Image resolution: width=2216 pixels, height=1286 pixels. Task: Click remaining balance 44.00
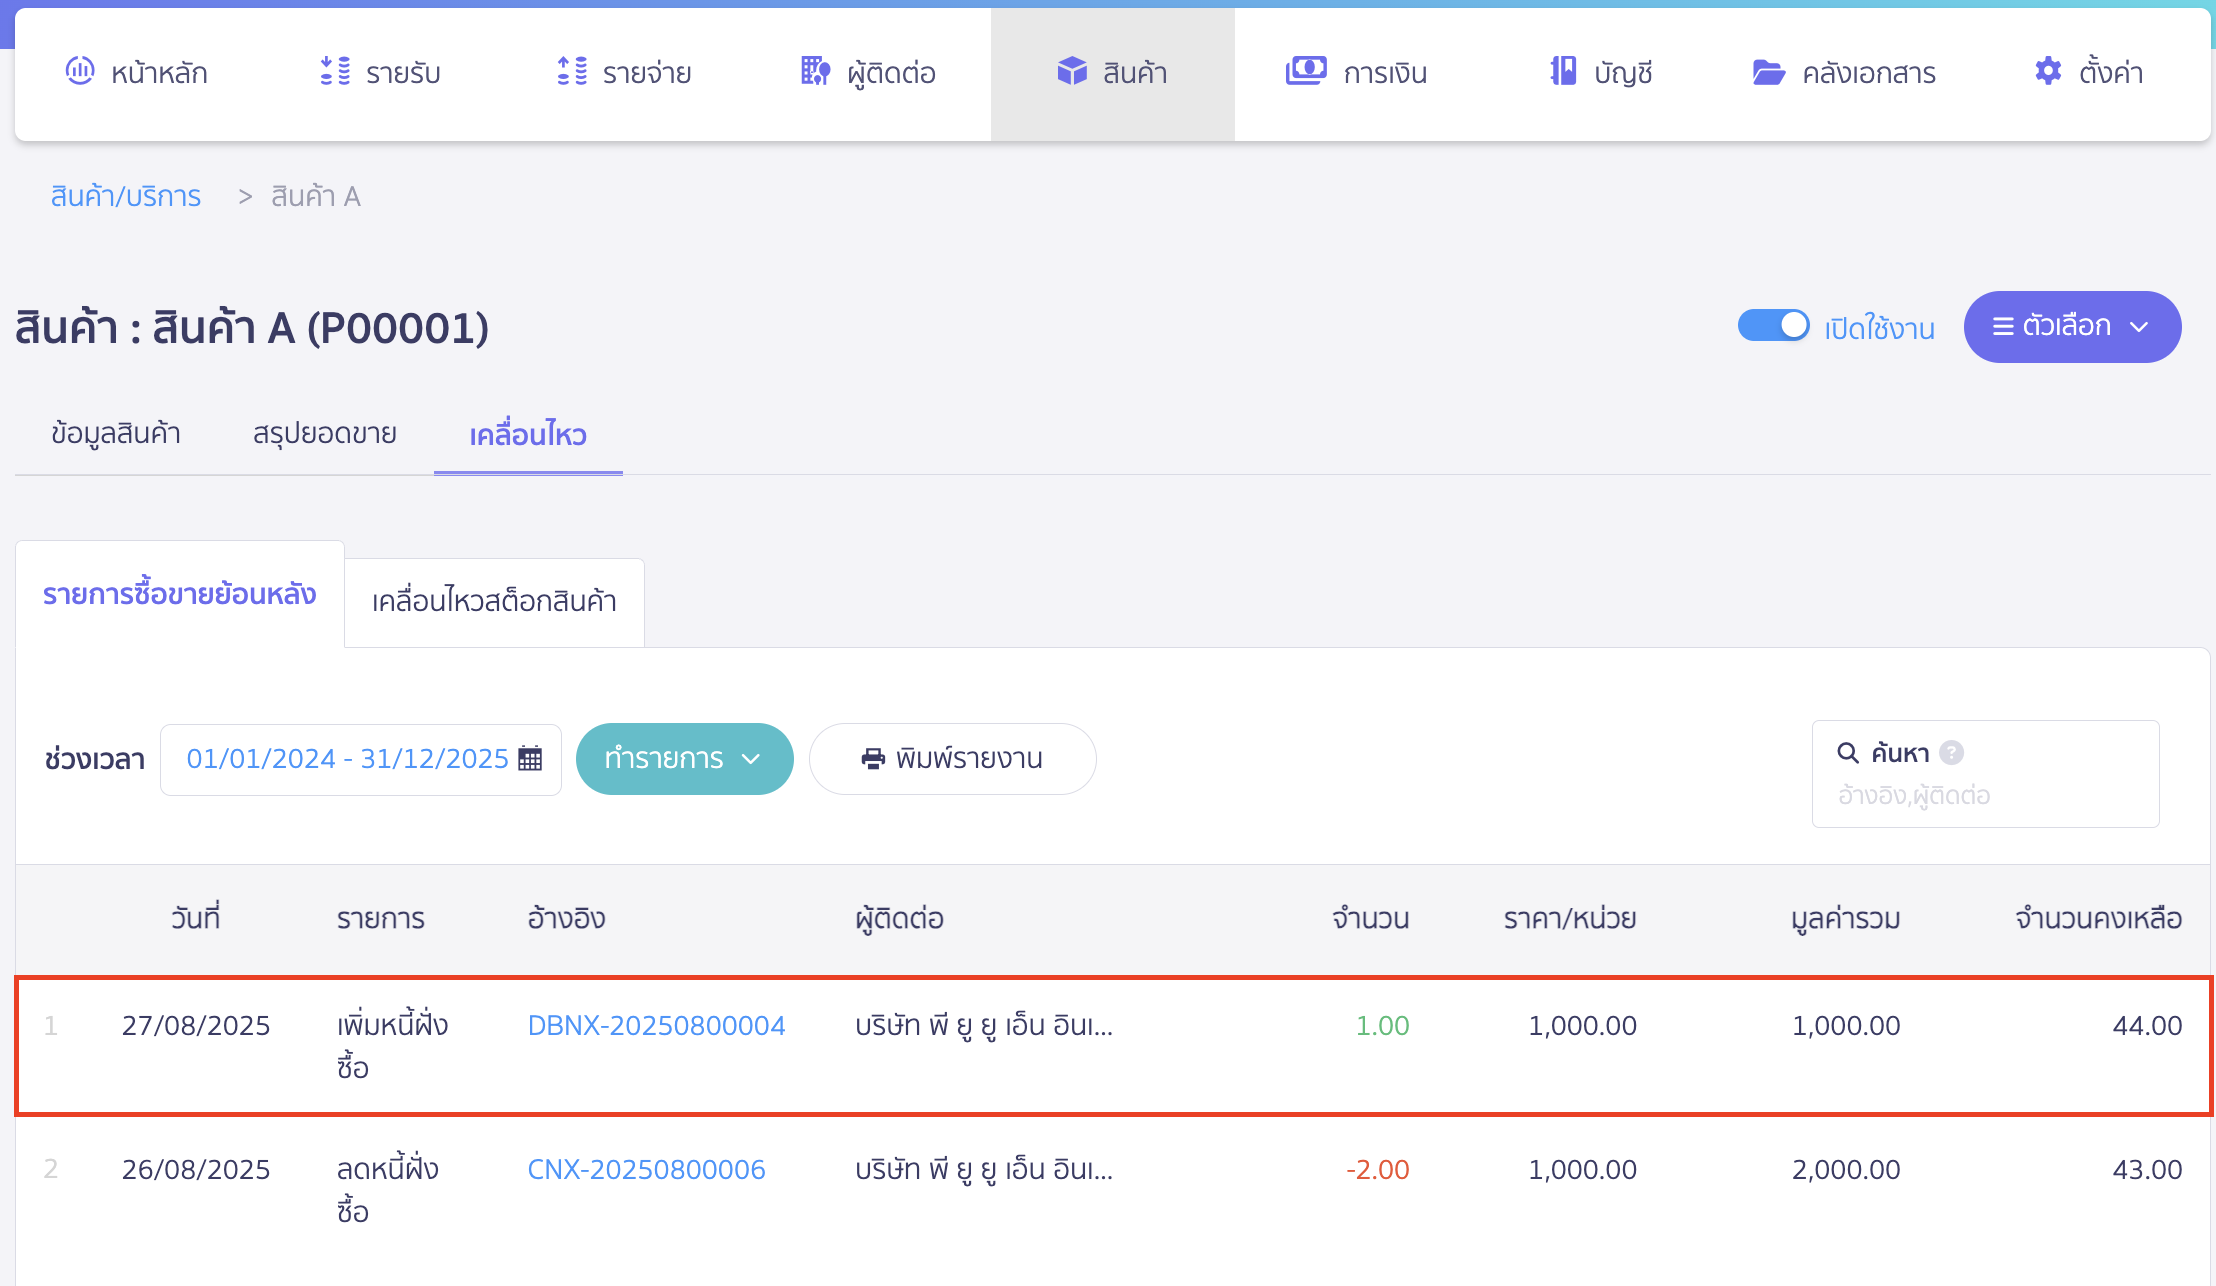pyautogui.click(x=2147, y=1026)
